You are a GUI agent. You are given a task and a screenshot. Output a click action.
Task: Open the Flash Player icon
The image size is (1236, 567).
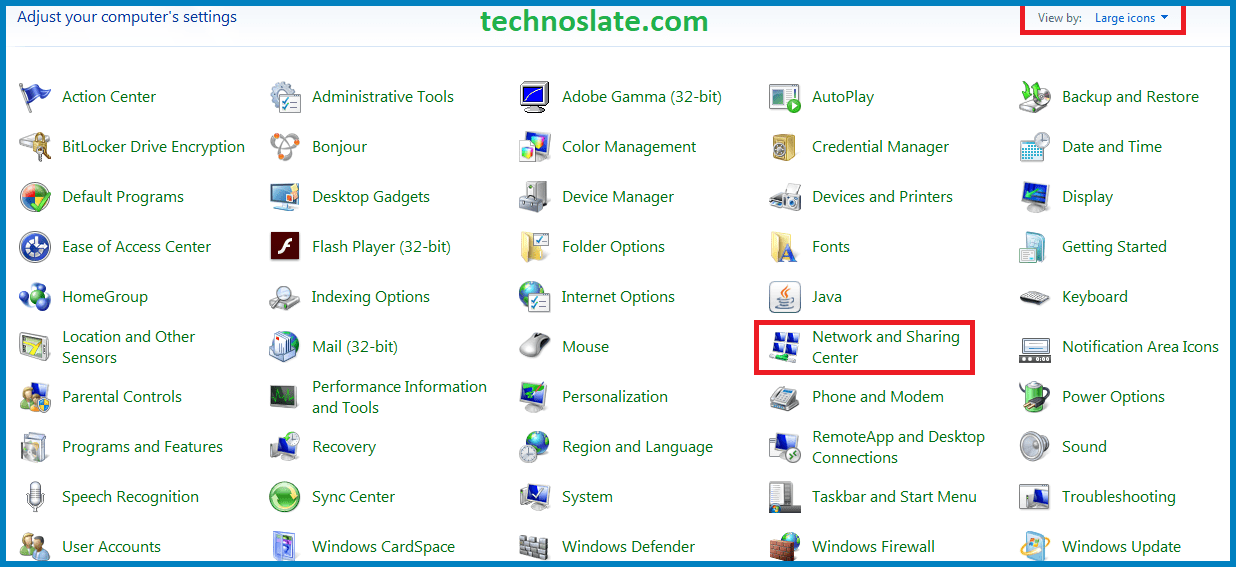(x=285, y=247)
